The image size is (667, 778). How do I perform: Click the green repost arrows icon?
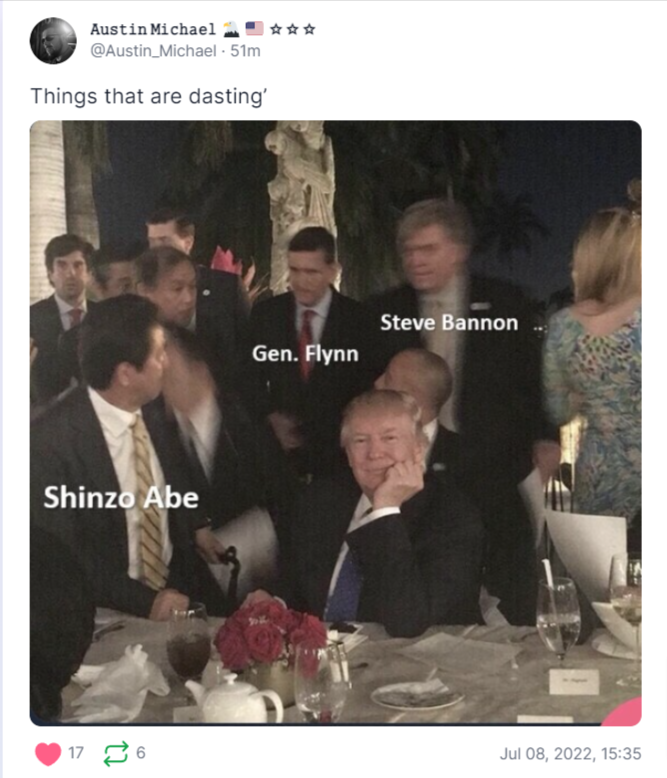pyautogui.click(x=116, y=753)
